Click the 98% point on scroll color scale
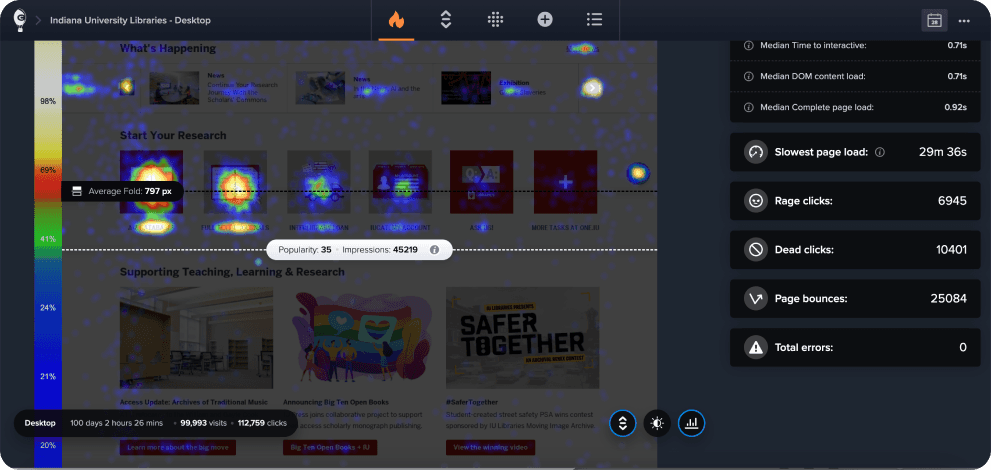The width and height of the screenshot is (991, 470). [x=48, y=101]
